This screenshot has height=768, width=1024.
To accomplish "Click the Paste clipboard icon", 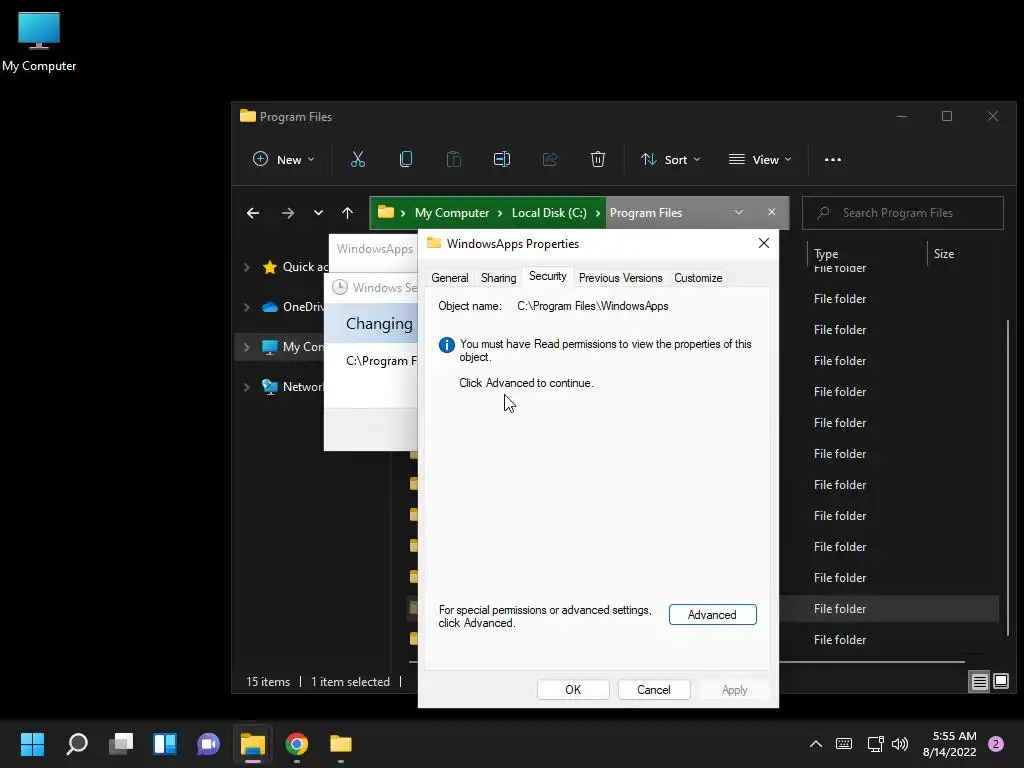I will [454, 159].
